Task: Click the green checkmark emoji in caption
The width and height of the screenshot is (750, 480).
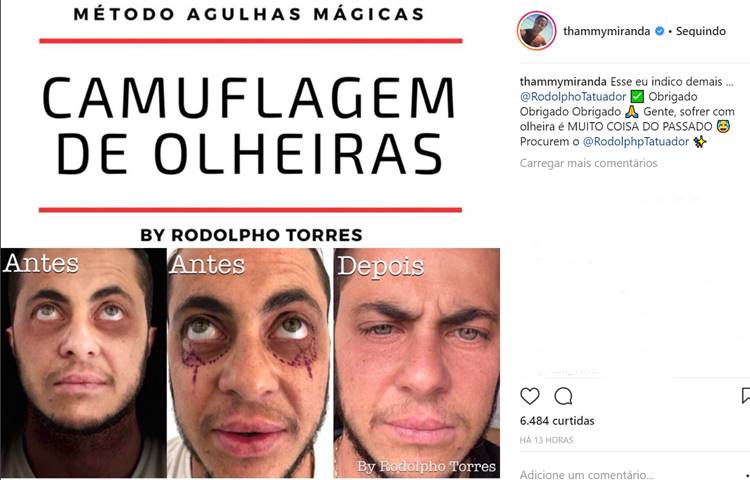Action: coord(637,97)
